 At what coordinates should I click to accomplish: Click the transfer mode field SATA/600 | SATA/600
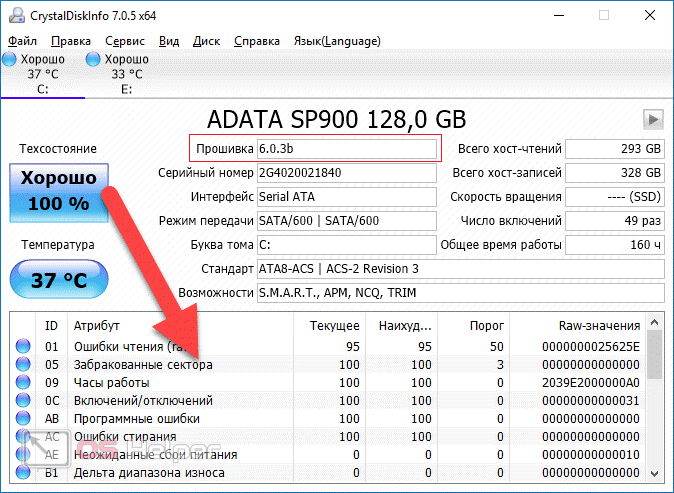(x=347, y=221)
